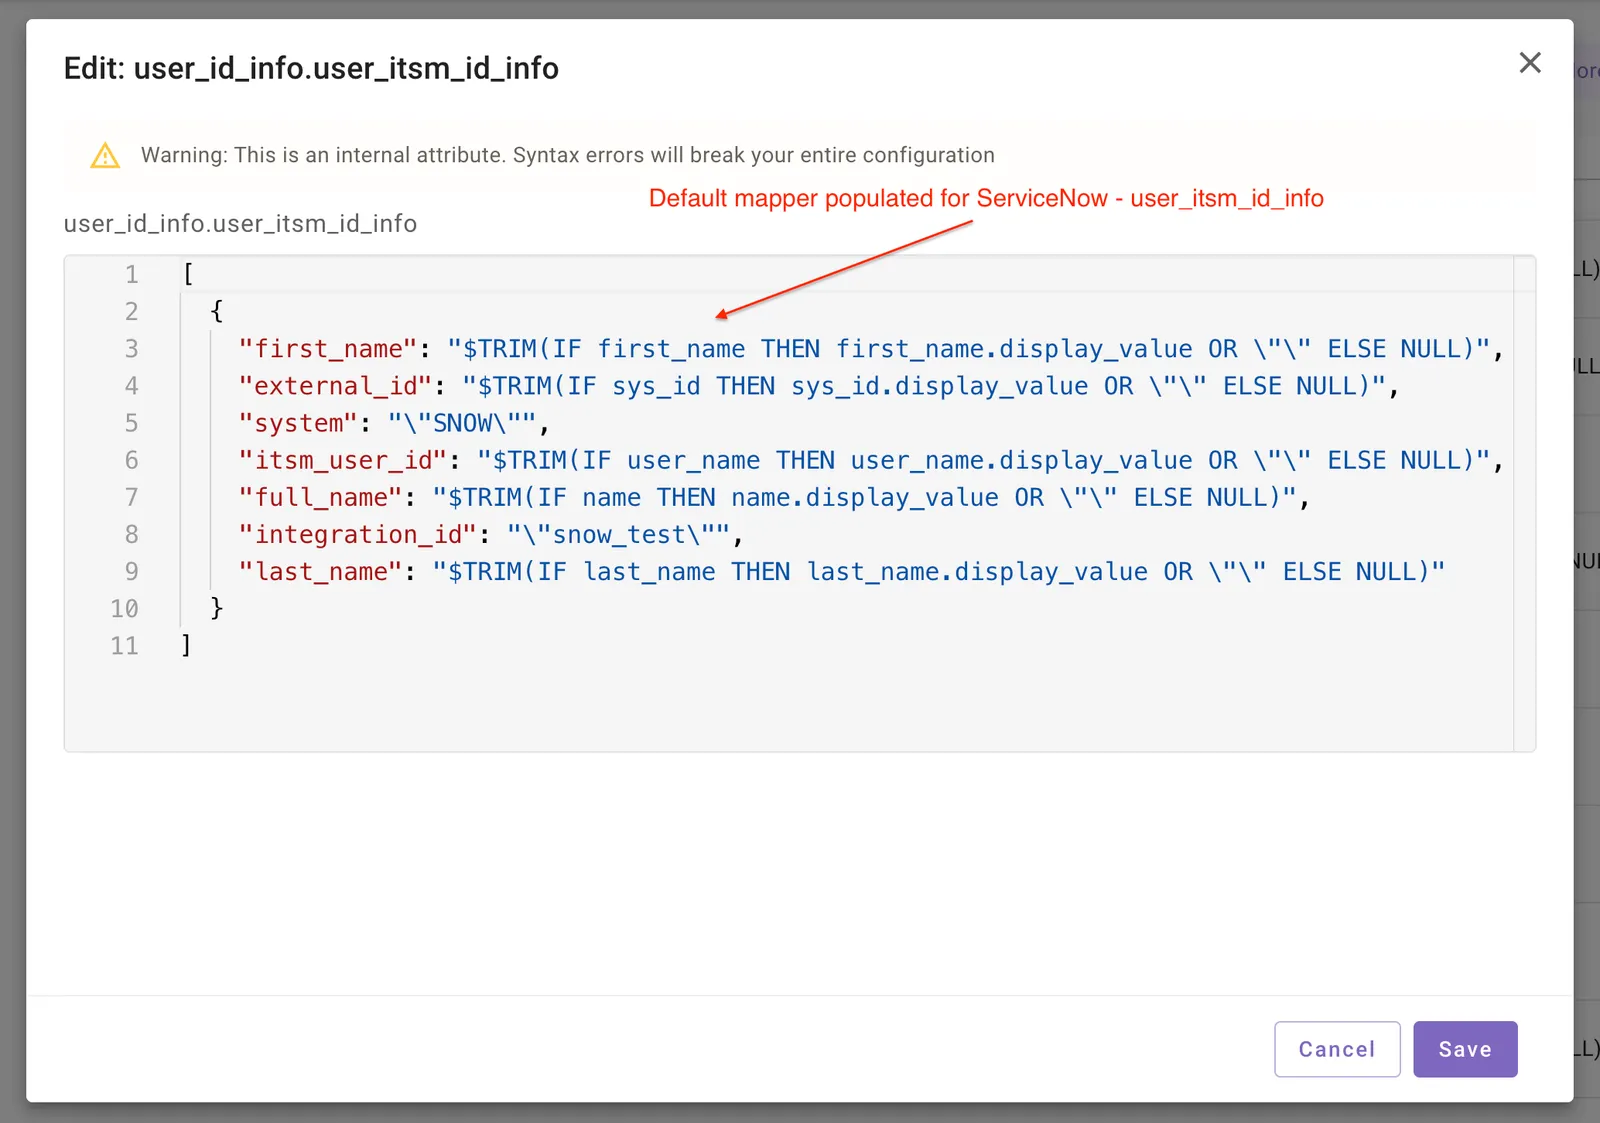The width and height of the screenshot is (1600, 1123).
Task: Click the "itsm_user_id" key on line 6
Action: [343, 460]
